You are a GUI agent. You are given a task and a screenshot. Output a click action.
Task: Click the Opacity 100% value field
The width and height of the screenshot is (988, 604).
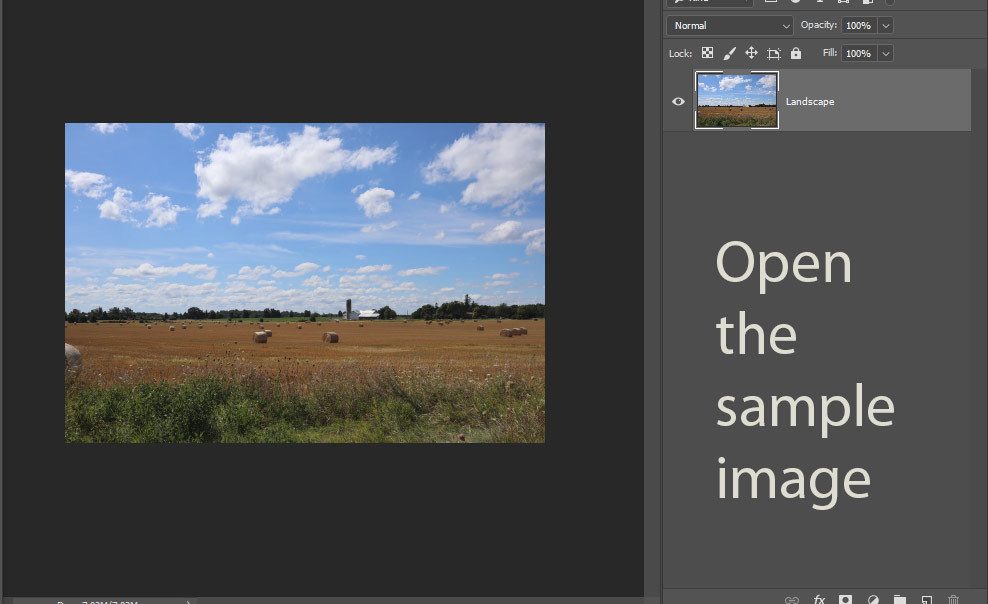858,25
